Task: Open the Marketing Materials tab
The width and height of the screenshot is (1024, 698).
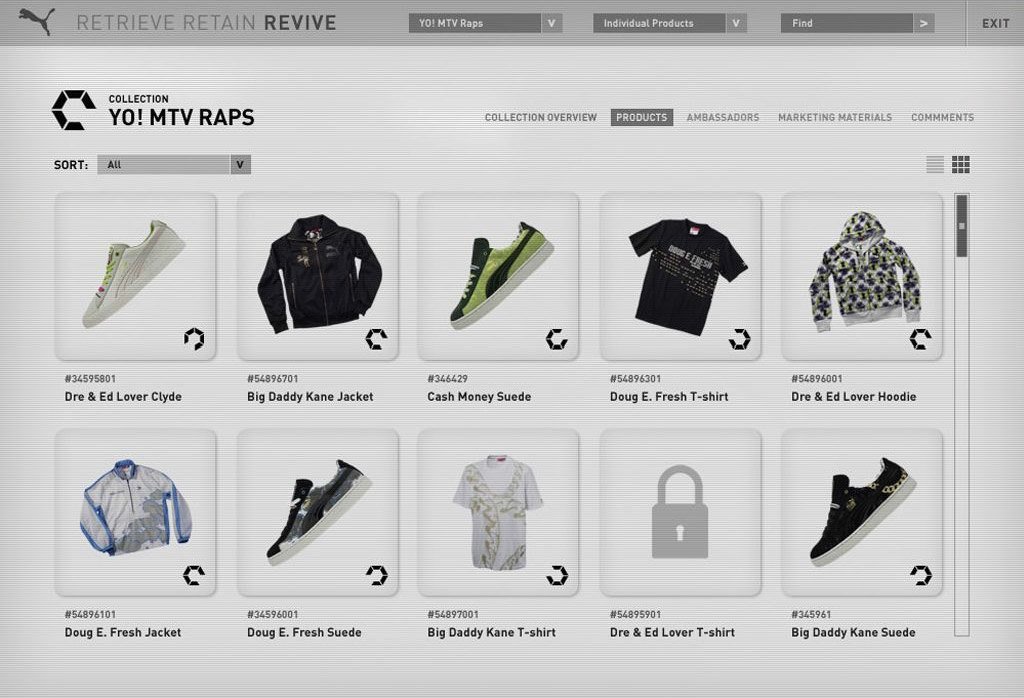Action: pos(835,118)
